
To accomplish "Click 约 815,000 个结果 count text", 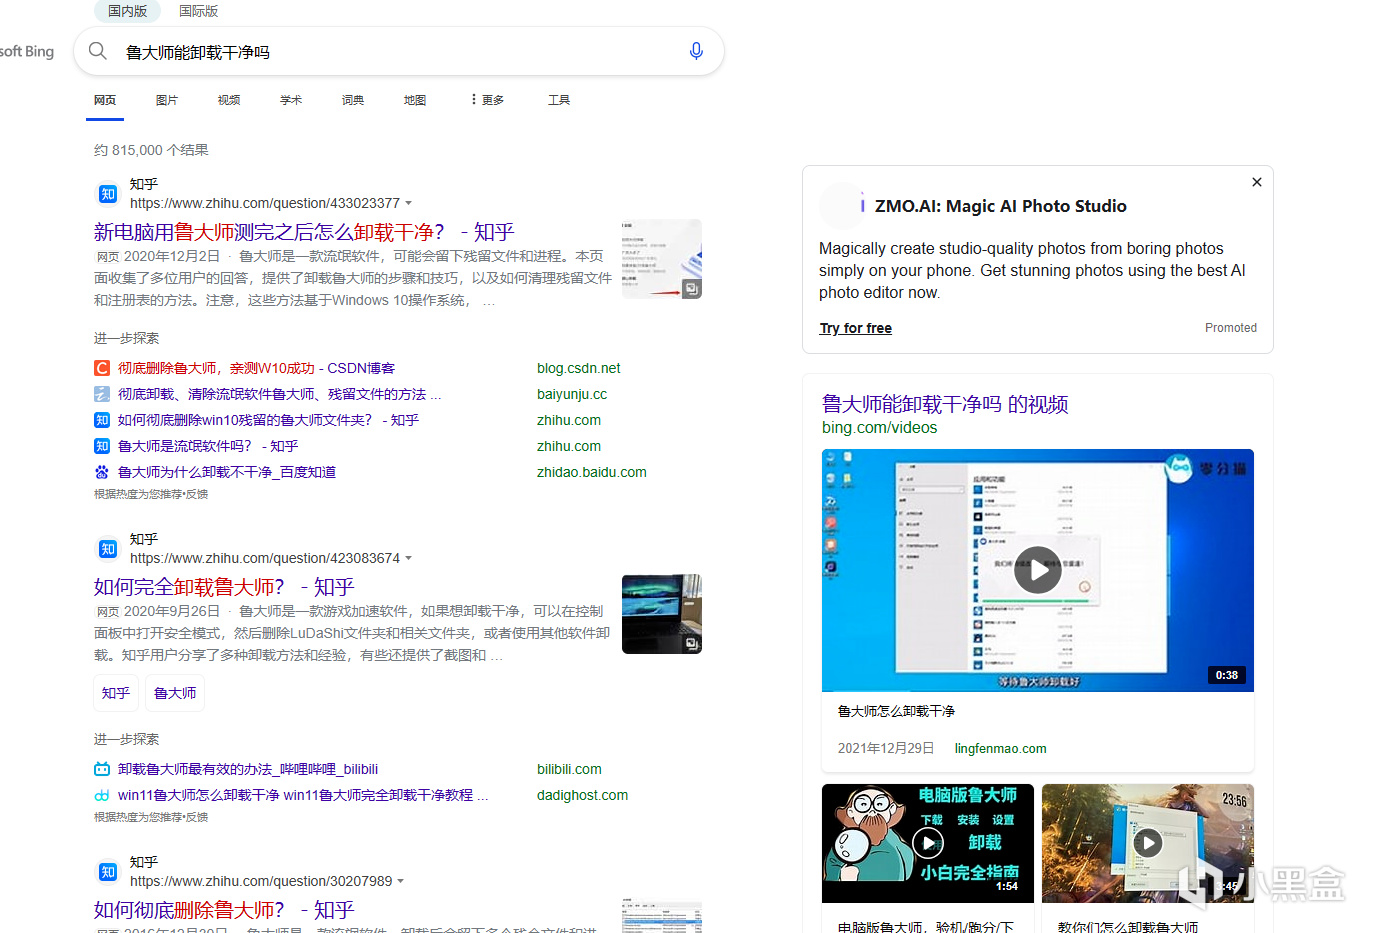I will (151, 150).
